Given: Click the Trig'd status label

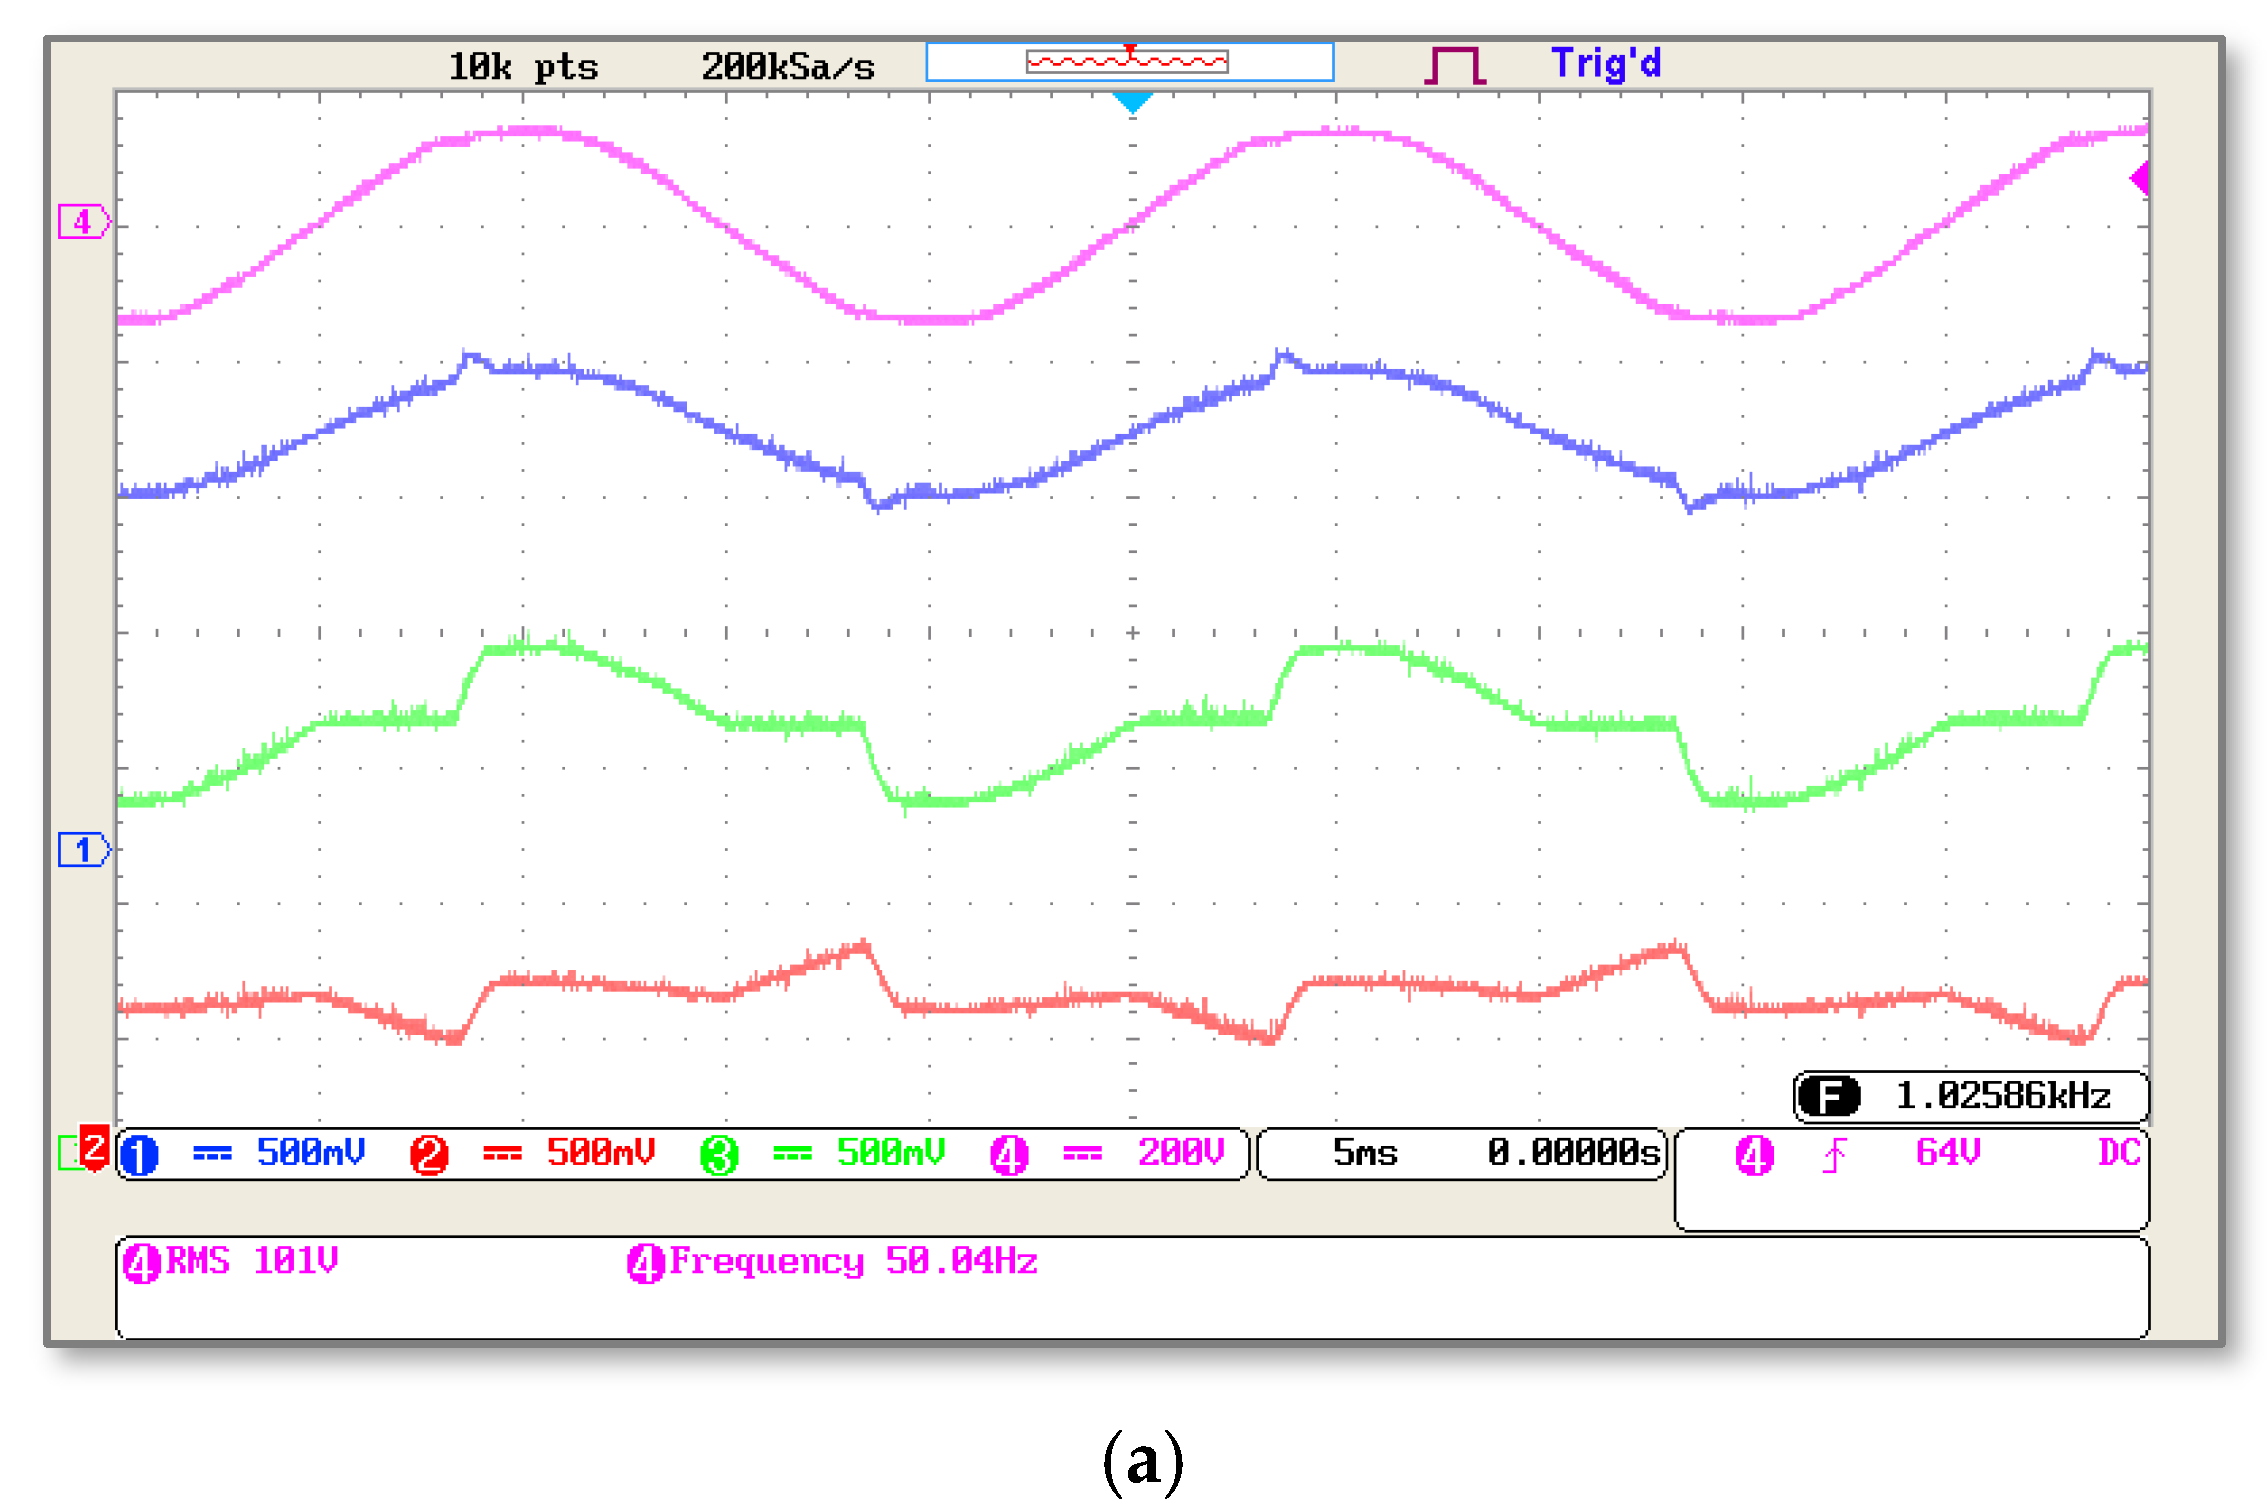Looking at the screenshot, I should (1605, 64).
